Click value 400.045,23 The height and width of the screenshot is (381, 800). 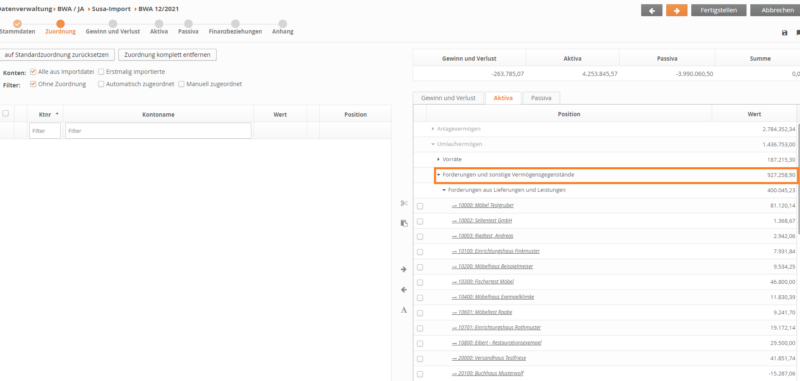(781, 190)
